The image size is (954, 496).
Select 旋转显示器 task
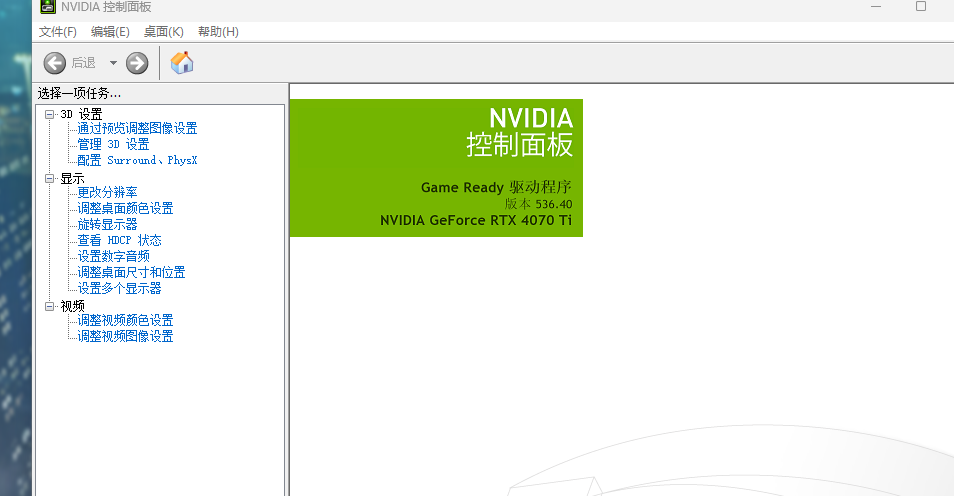[x=107, y=224]
